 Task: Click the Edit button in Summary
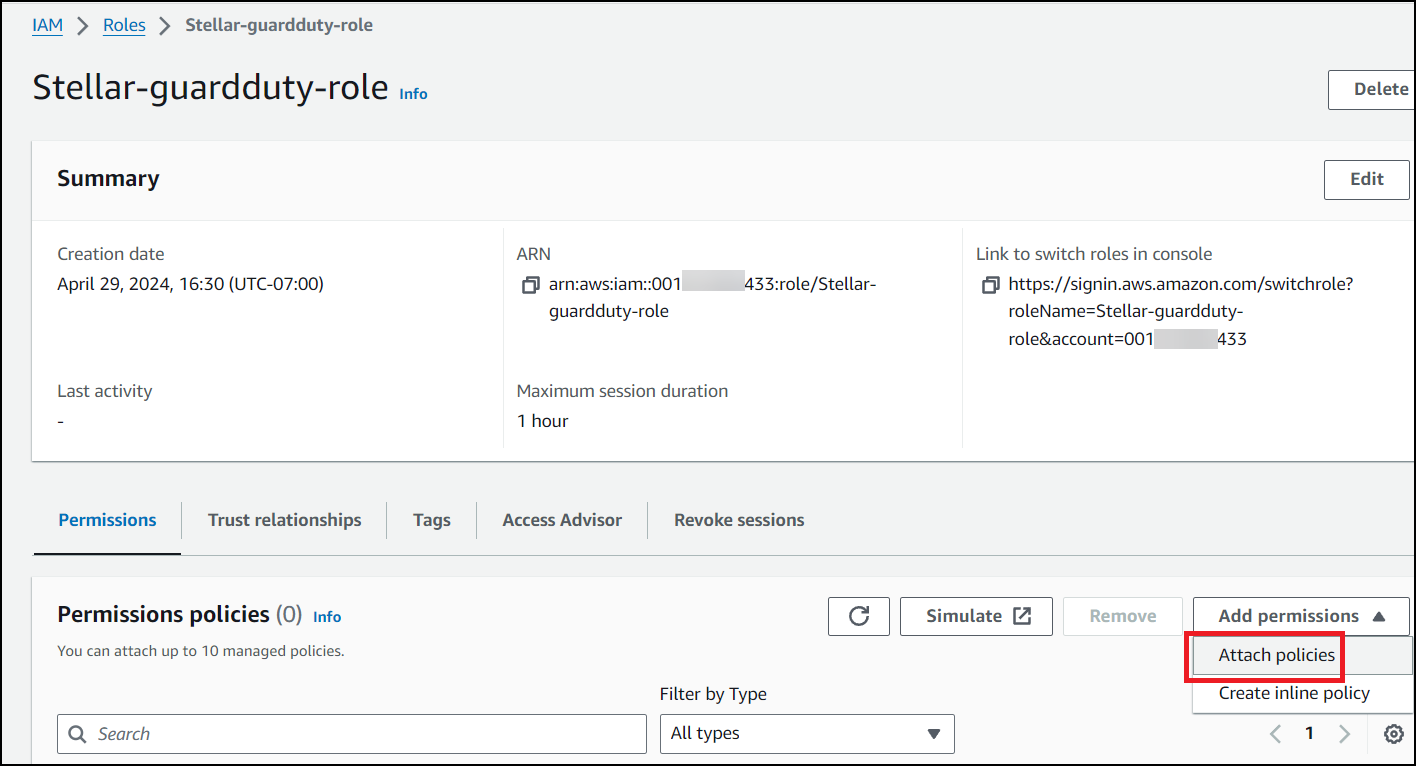pyautogui.click(x=1366, y=180)
